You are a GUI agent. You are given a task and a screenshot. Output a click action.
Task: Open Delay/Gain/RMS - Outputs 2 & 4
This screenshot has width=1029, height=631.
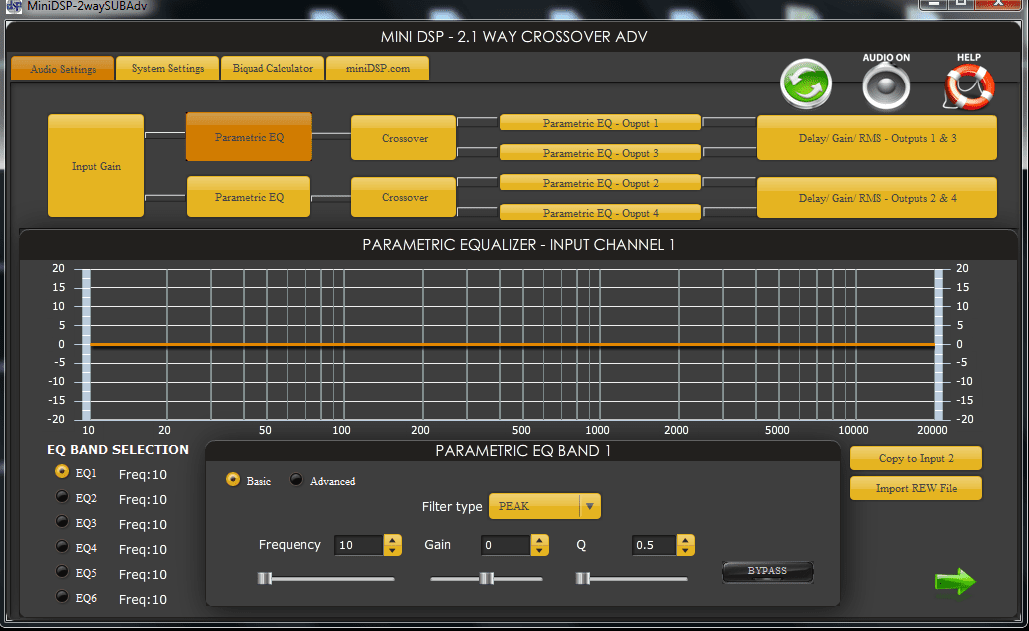click(x=877, y=197)
